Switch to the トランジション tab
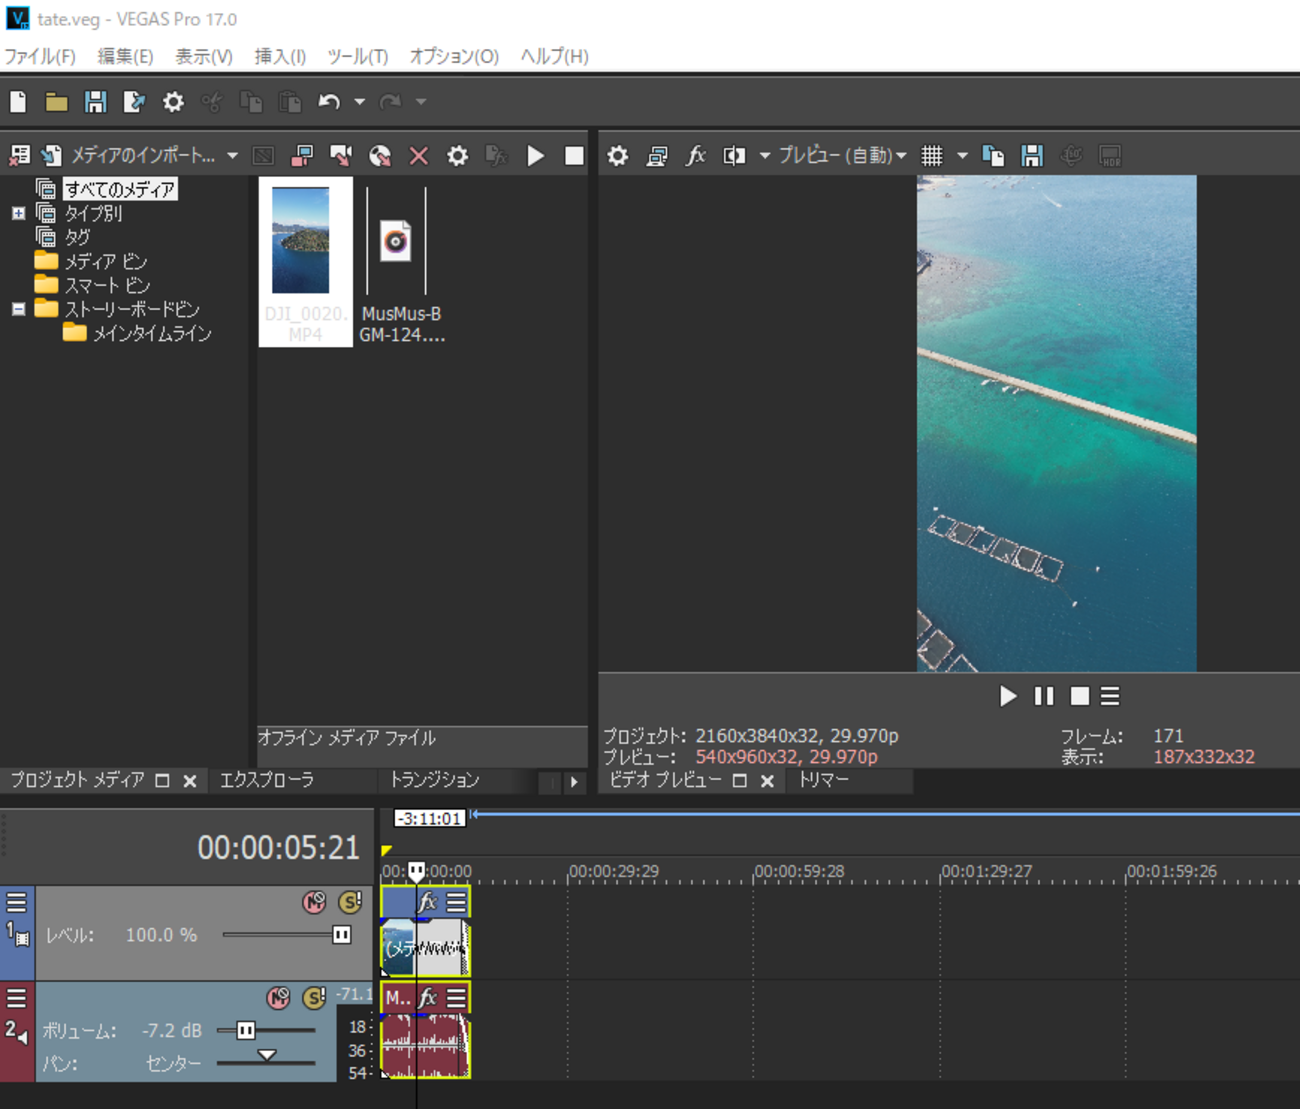 tap(434, 780)
